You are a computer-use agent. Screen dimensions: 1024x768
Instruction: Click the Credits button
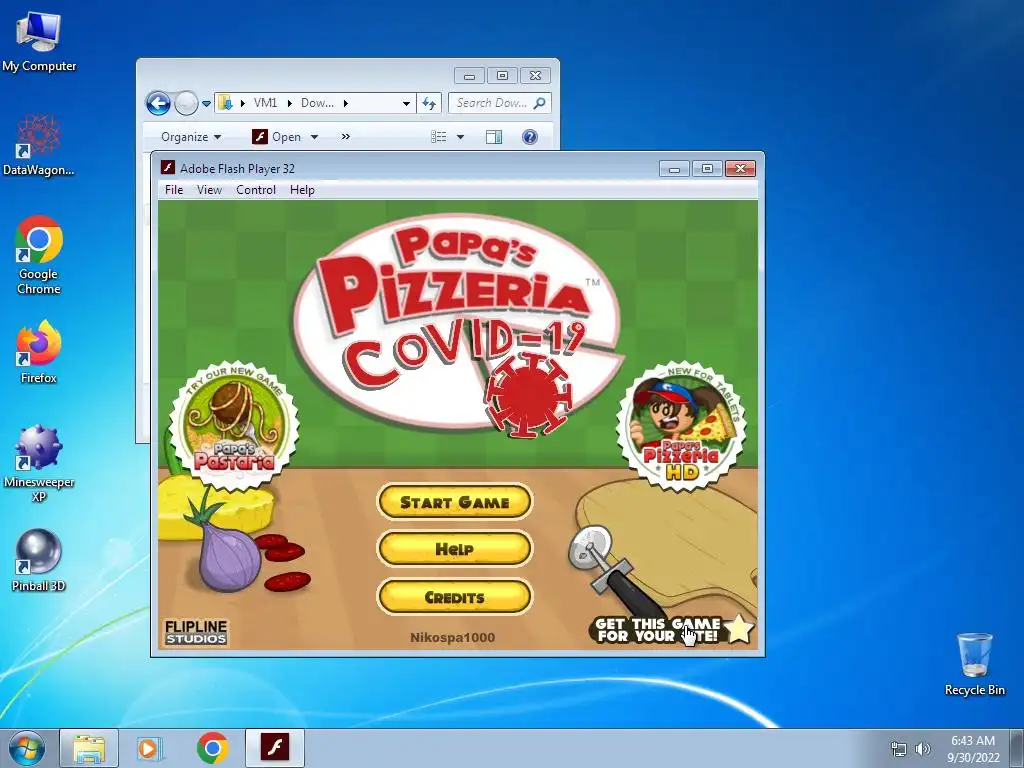[455, 597]
